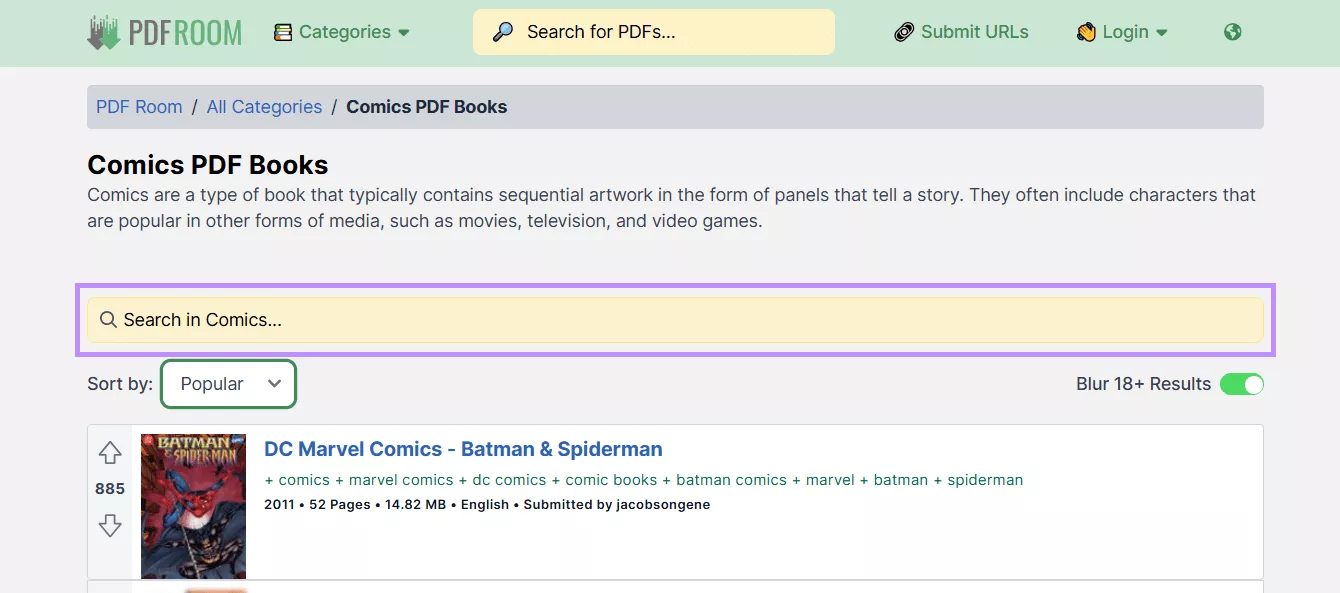Screen dimensions: 1340x593
Task: Click the book icon next to Categories
Action: point(284,31)
